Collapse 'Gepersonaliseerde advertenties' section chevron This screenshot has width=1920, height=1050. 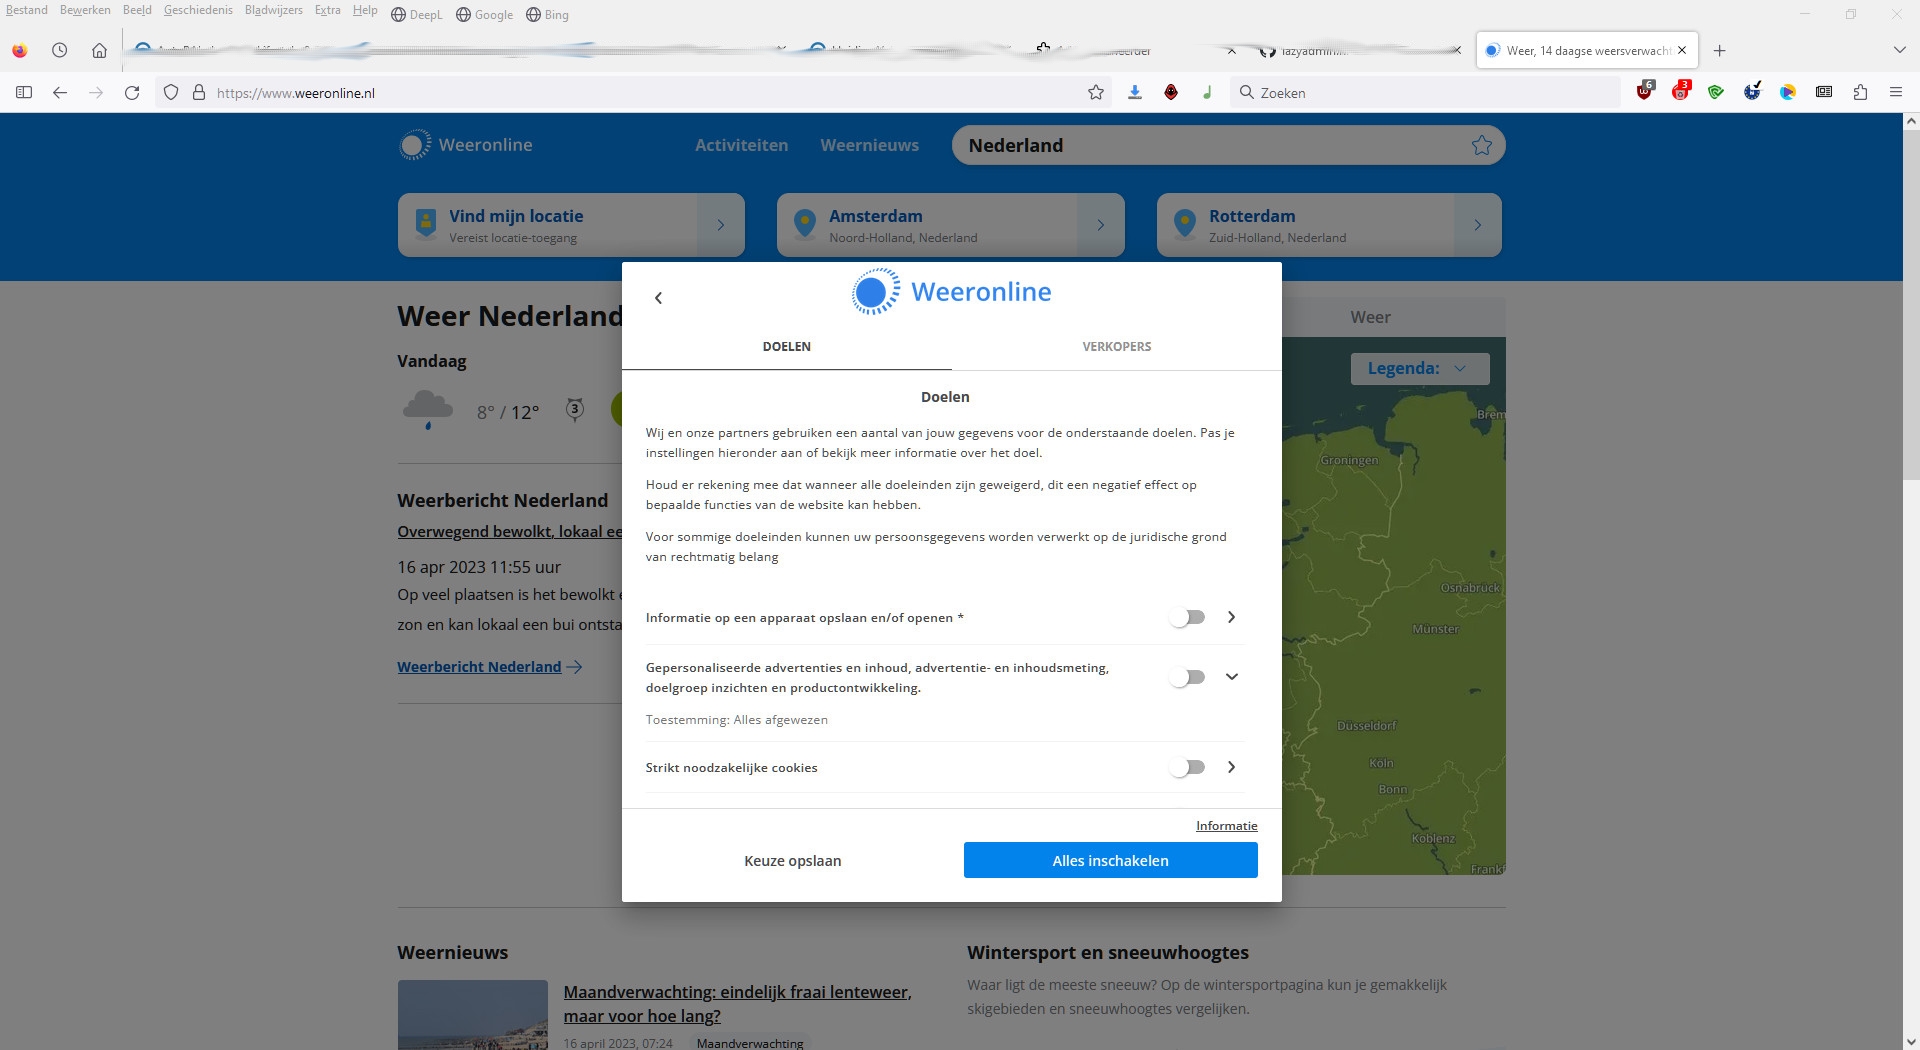pos(1232,677)
